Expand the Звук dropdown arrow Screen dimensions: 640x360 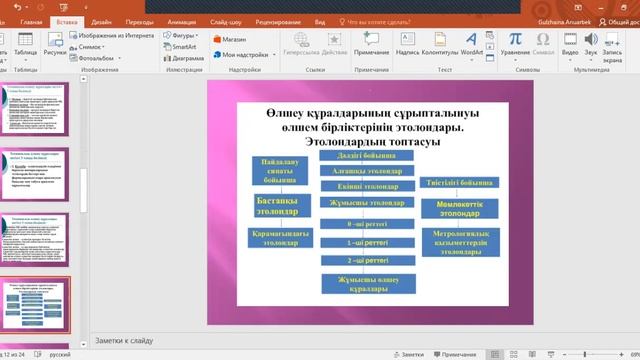tap(591, 60)
